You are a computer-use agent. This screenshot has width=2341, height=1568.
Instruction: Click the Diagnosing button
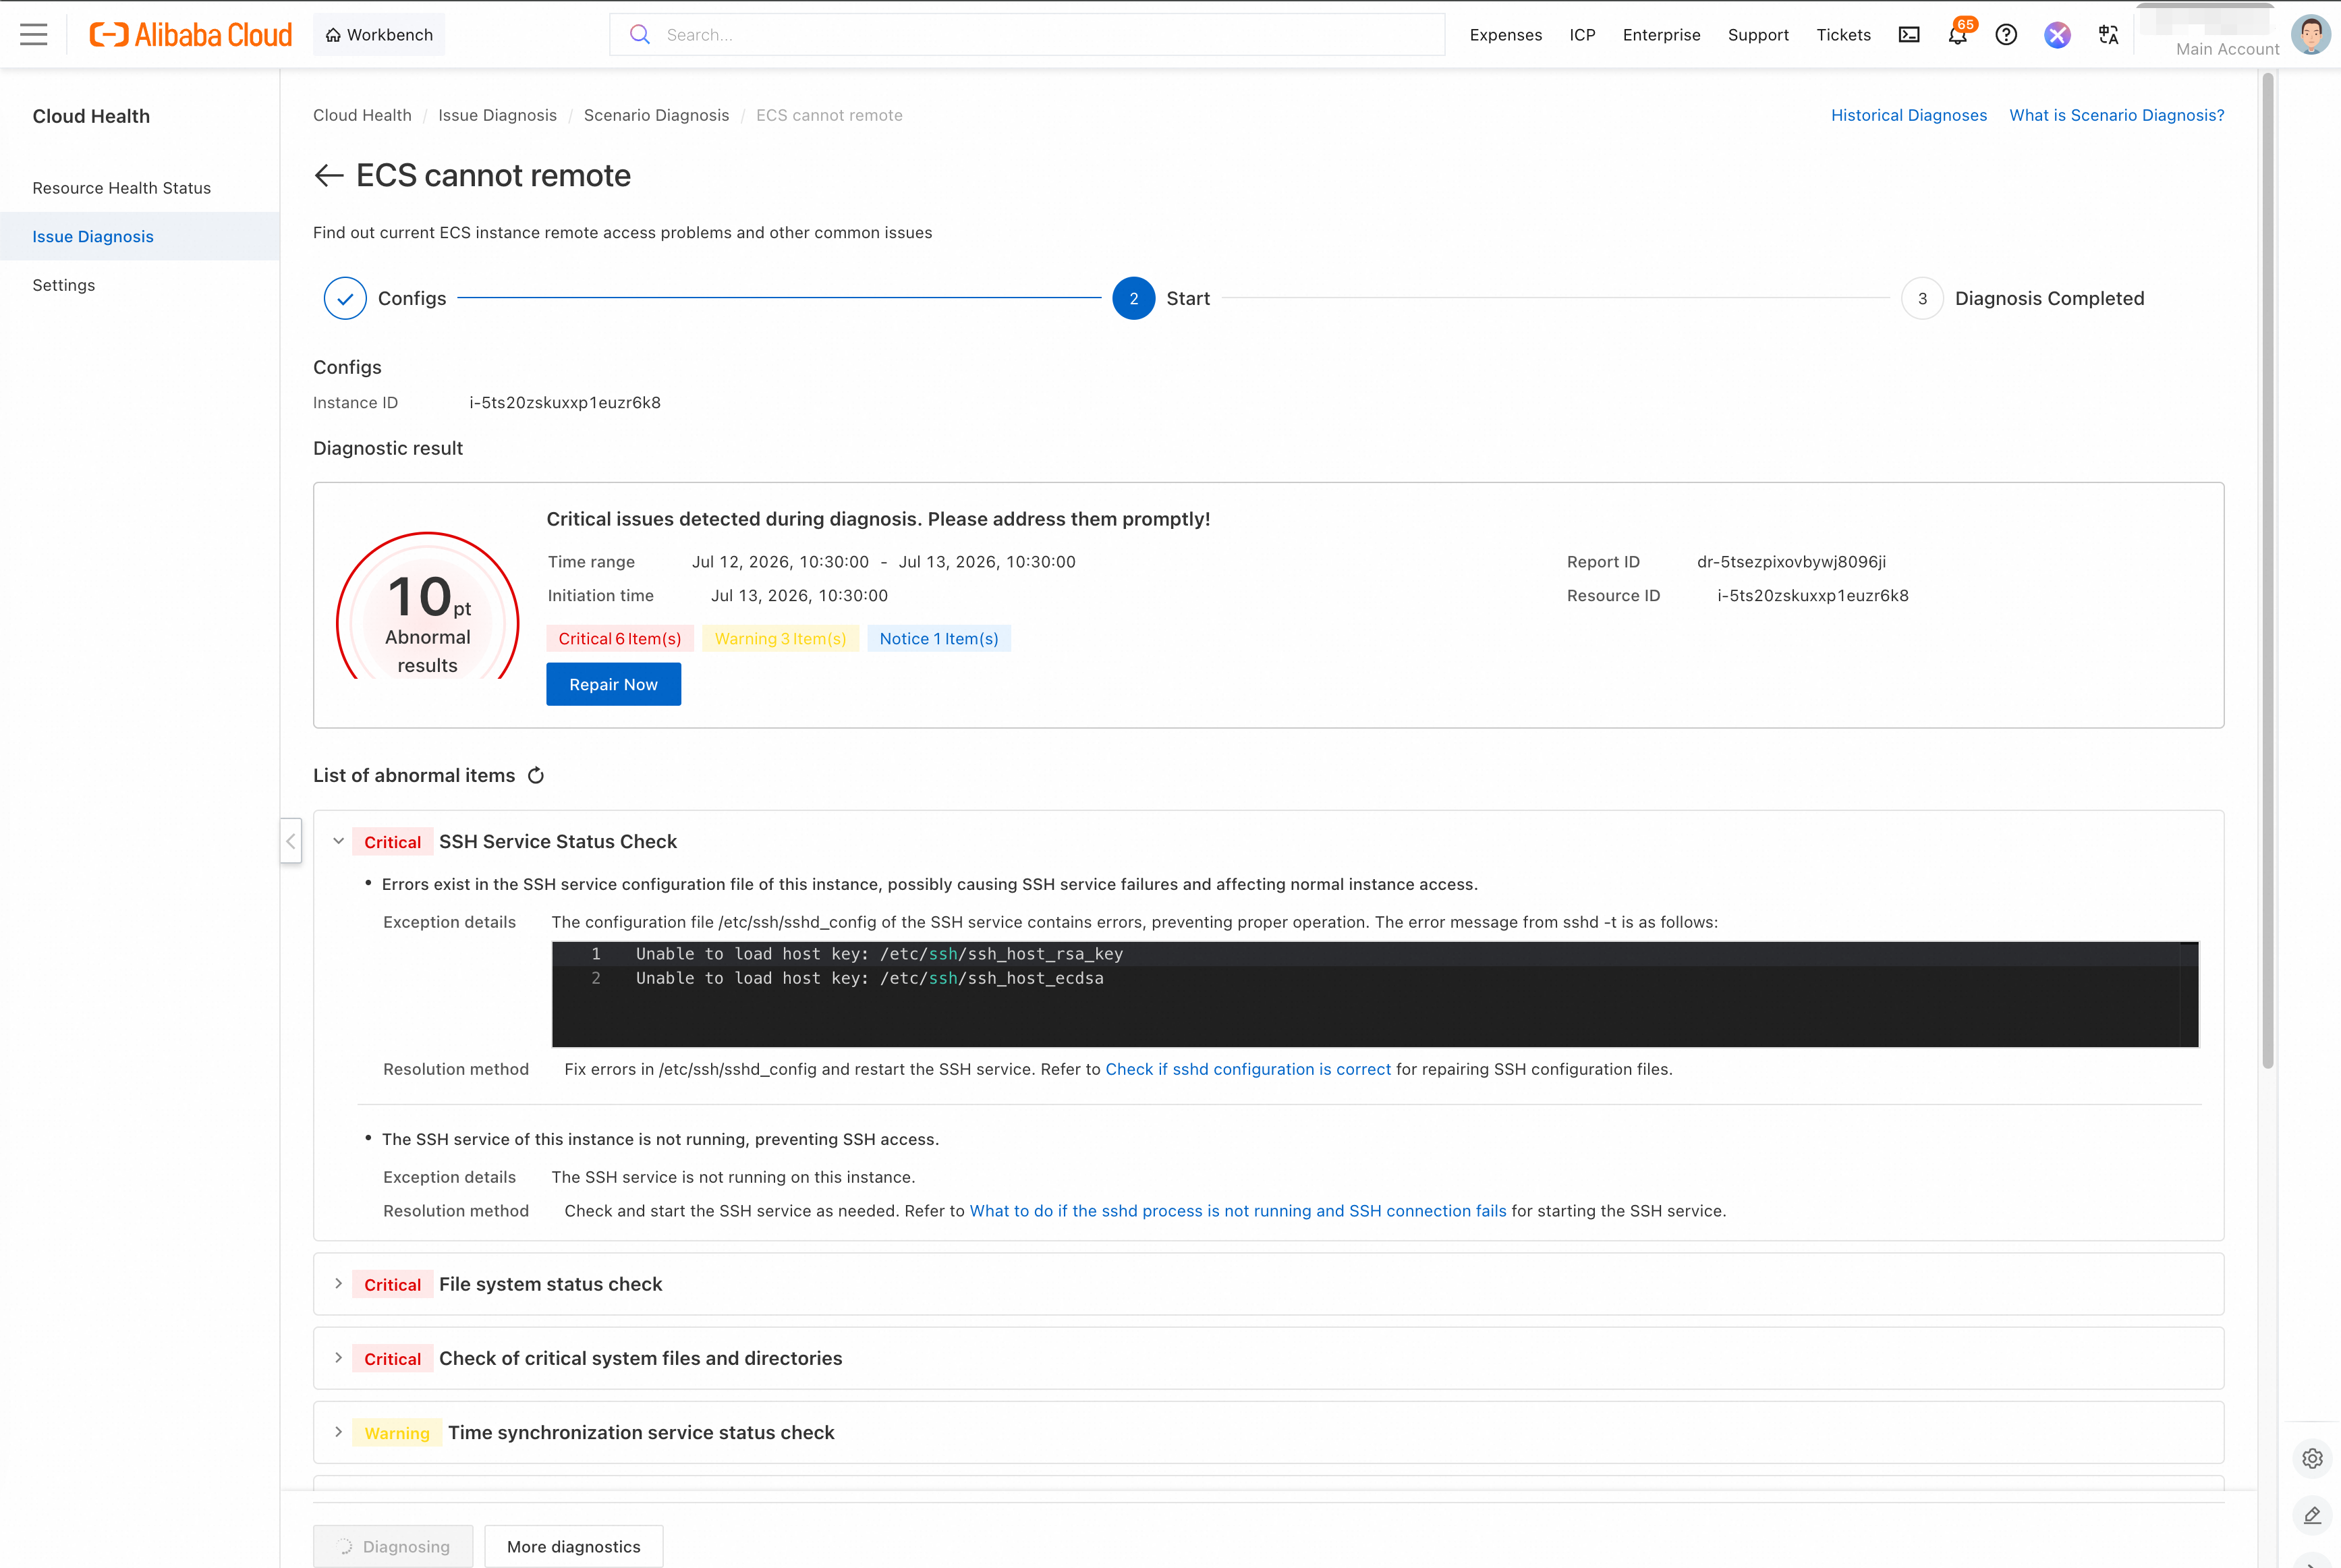(394, 1546)
